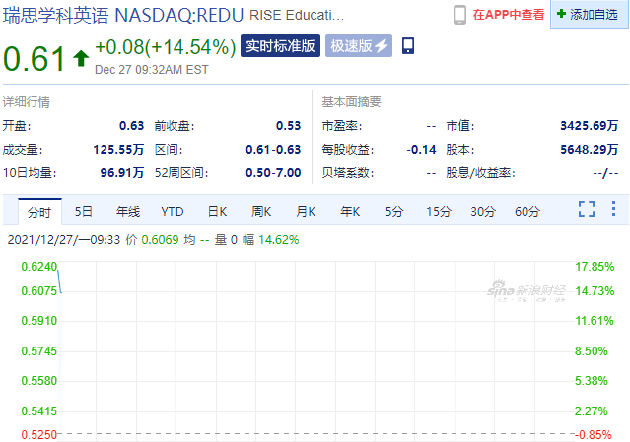Screen dimensions: 630x442
Task: Click 52周区间 value 0.50-7.00
Action: click(273, 173)
